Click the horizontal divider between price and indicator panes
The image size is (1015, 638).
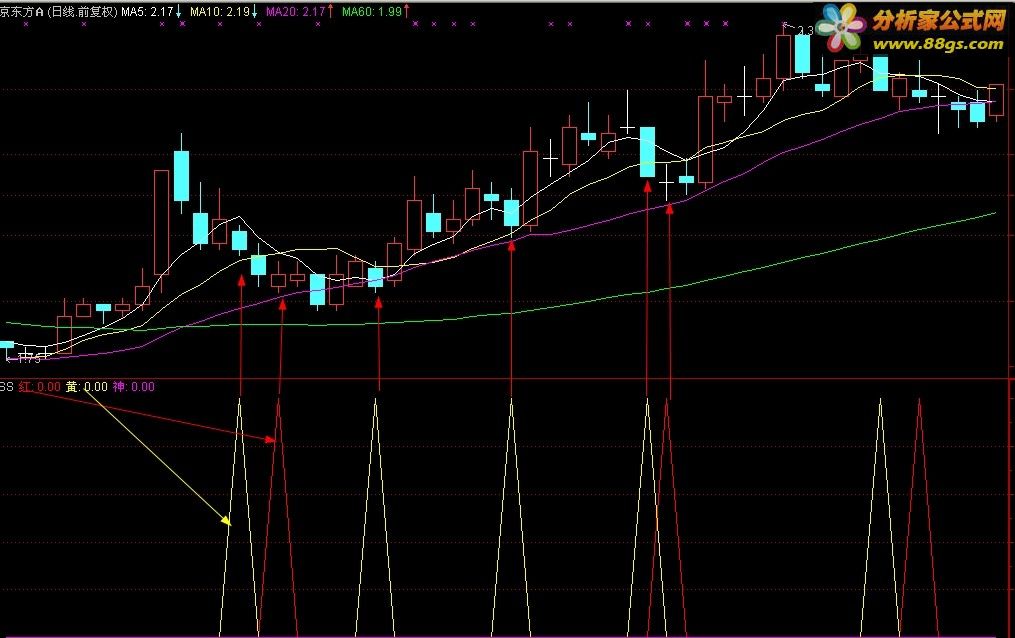(505, 379)
